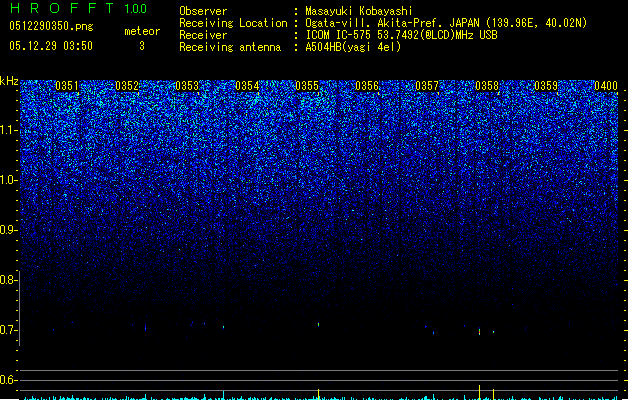Click the 0357 time marker
The width and height of the screenshot is (629, 400).
(427, 86)
